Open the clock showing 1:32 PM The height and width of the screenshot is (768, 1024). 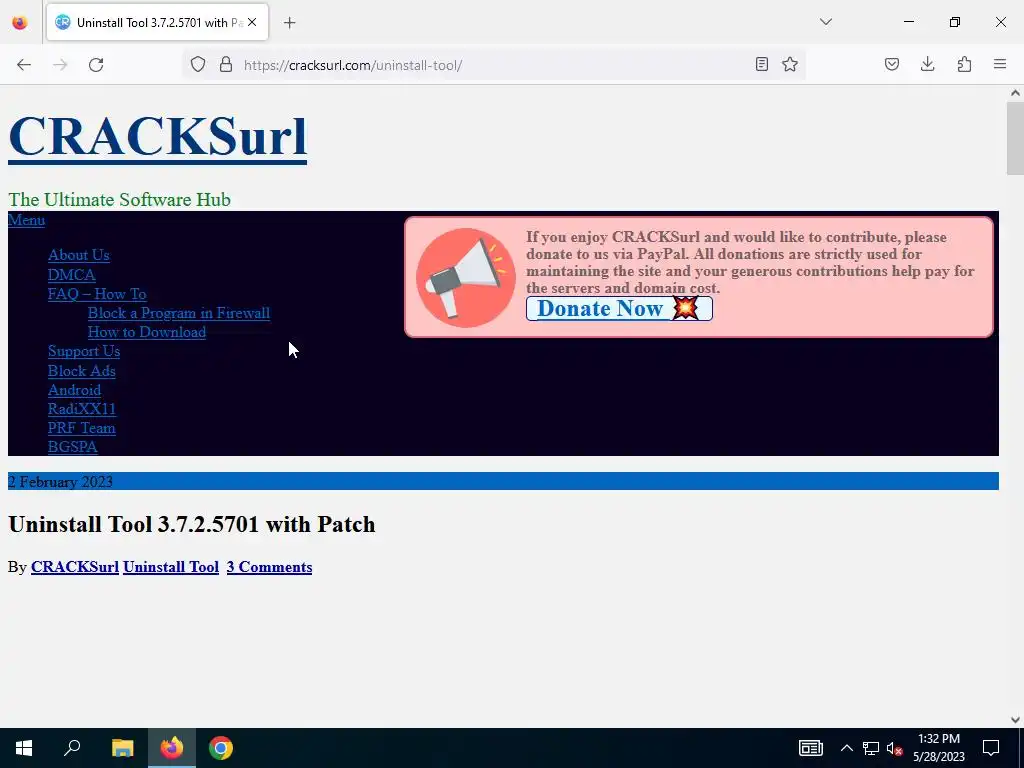coord(938,748)
